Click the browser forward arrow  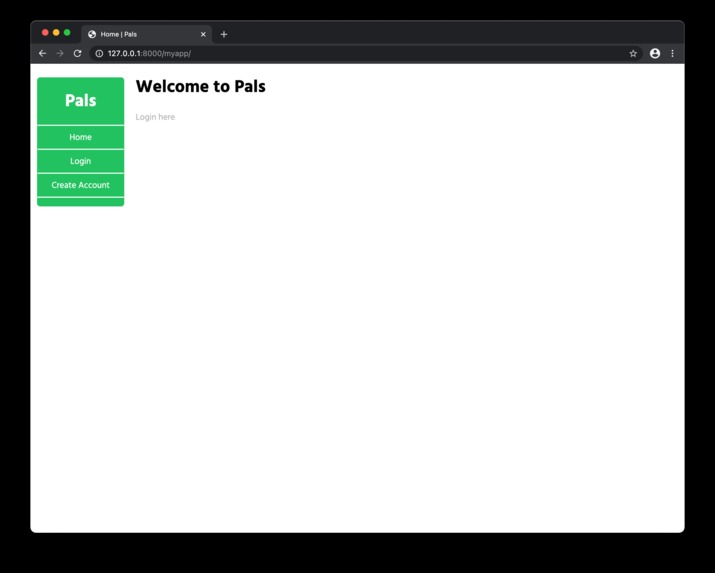click(60, 53)
